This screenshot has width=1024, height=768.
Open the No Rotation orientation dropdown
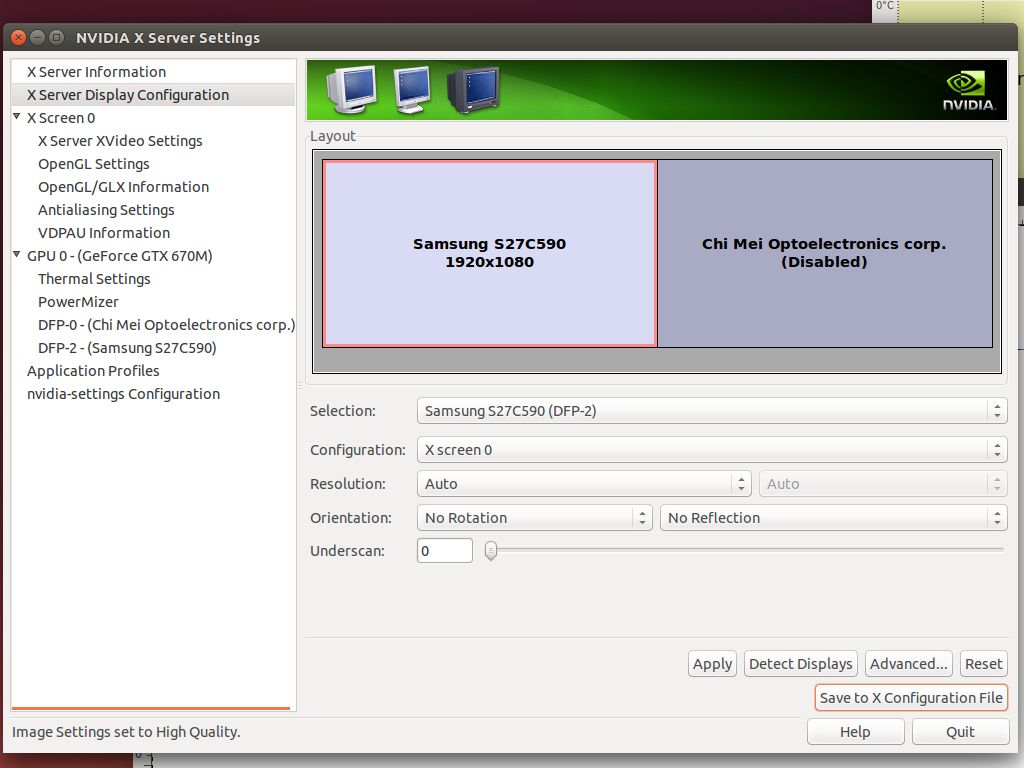click(534, 518)
